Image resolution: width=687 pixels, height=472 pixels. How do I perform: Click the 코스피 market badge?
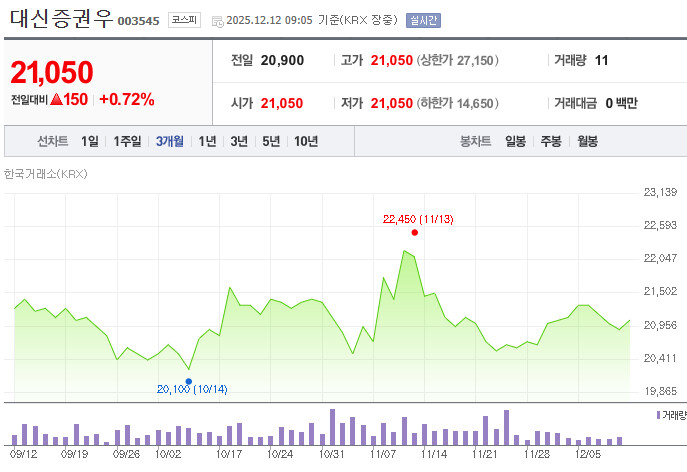[x=184, y=20]
